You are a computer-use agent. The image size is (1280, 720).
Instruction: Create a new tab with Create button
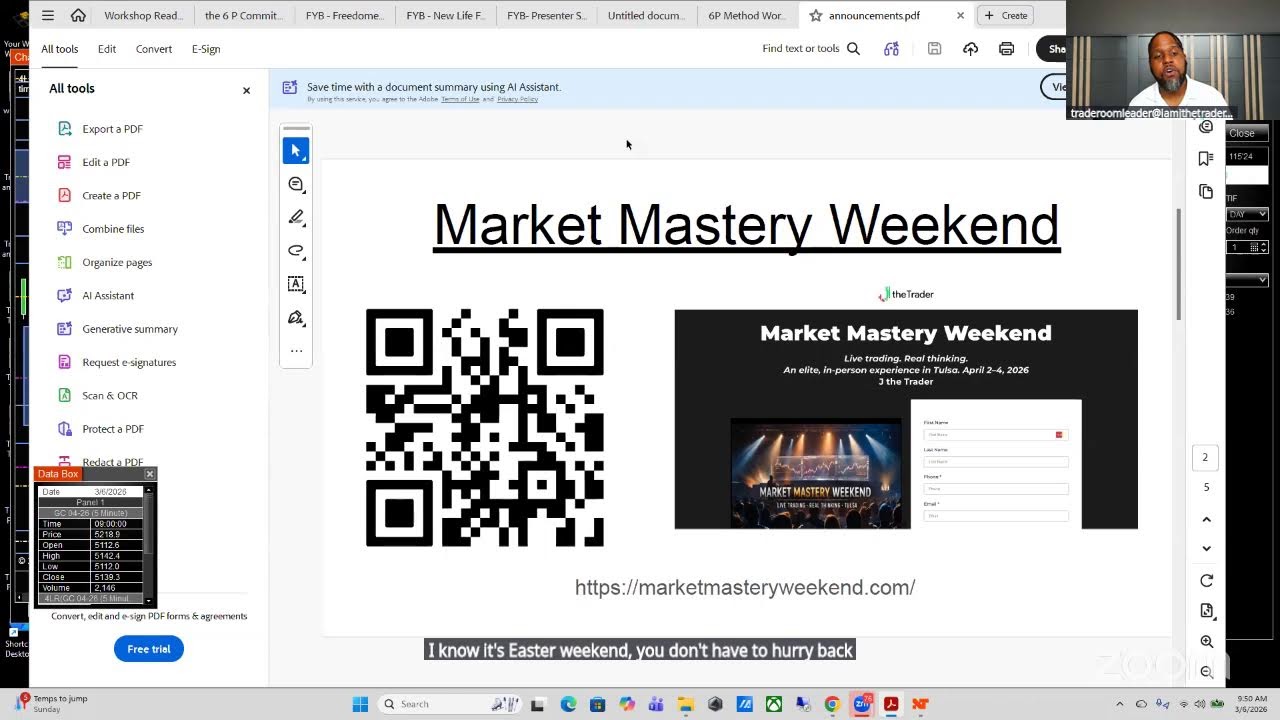pyautogui.click(x=1005, y=15)
